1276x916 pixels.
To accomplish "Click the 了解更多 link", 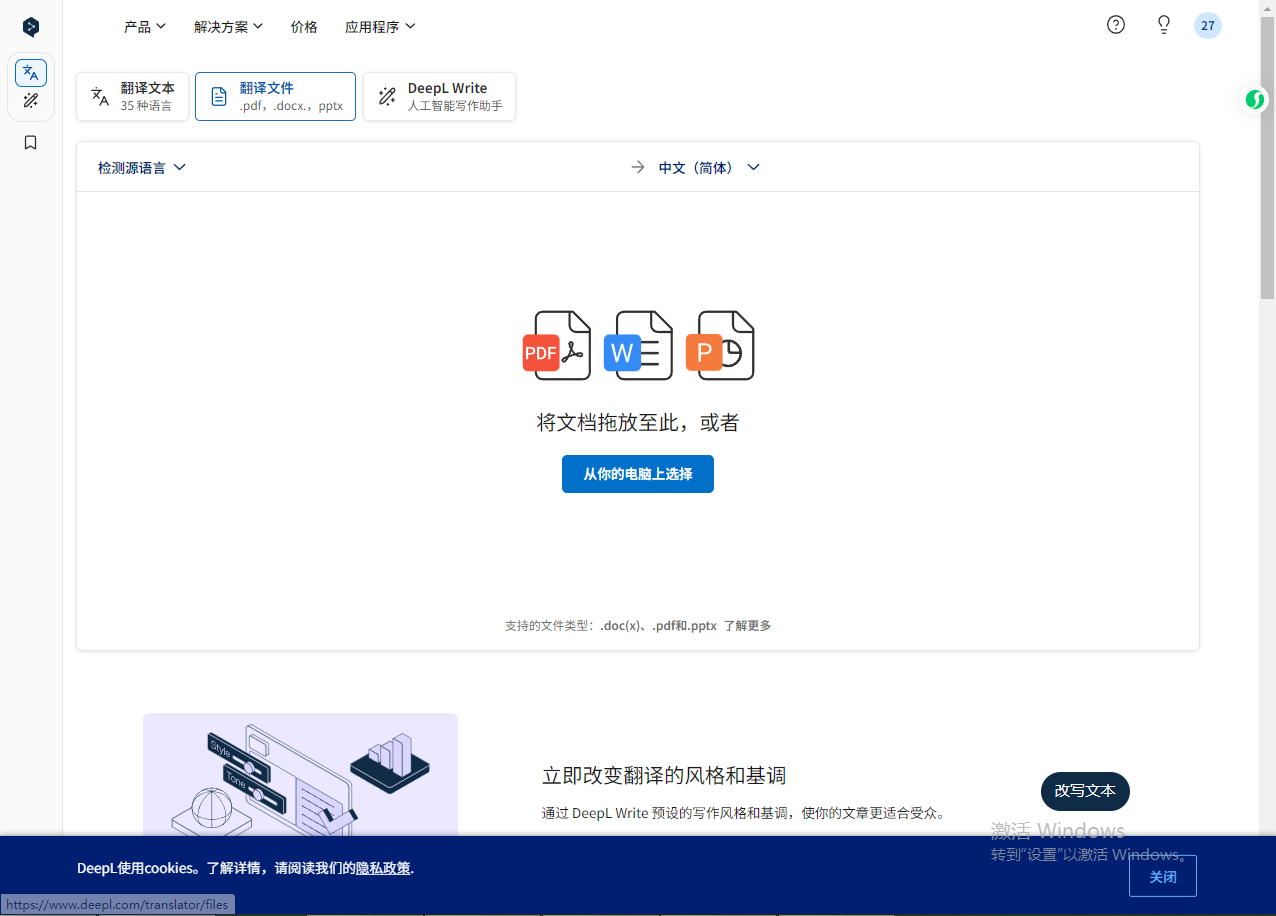I will [748, 626].
